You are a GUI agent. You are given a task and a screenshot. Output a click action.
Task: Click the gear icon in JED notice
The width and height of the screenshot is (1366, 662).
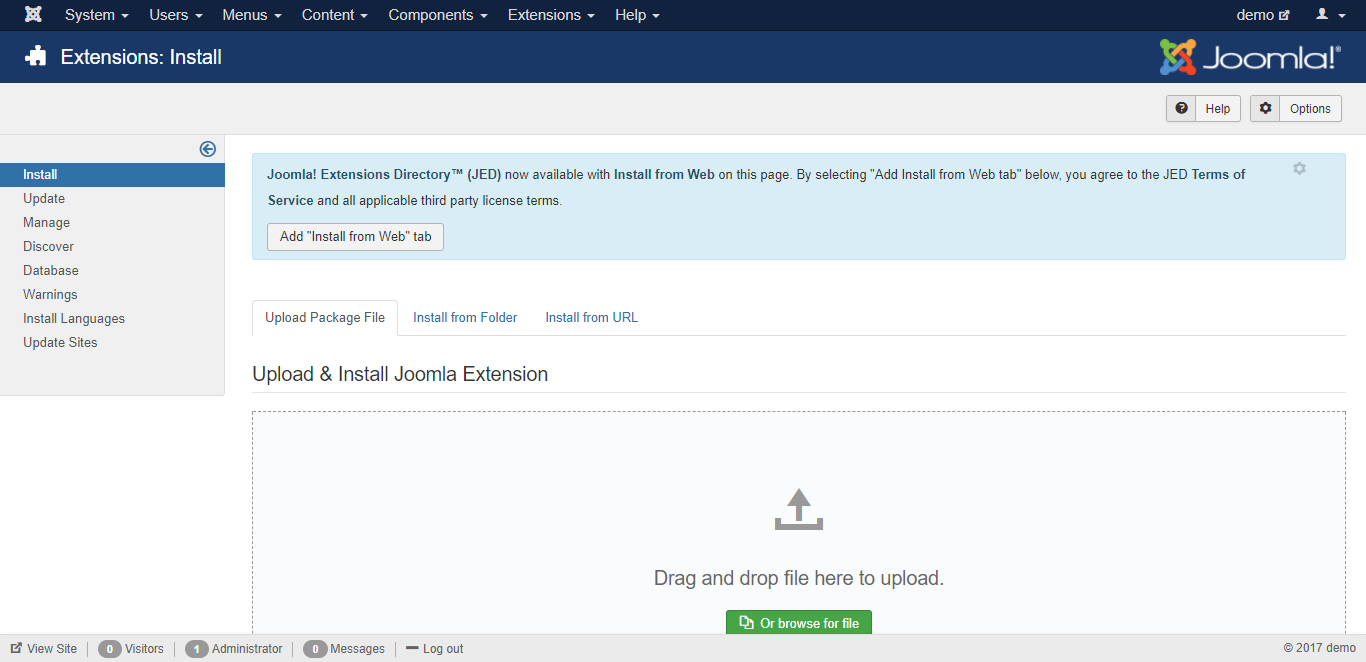pos(1299,168)
